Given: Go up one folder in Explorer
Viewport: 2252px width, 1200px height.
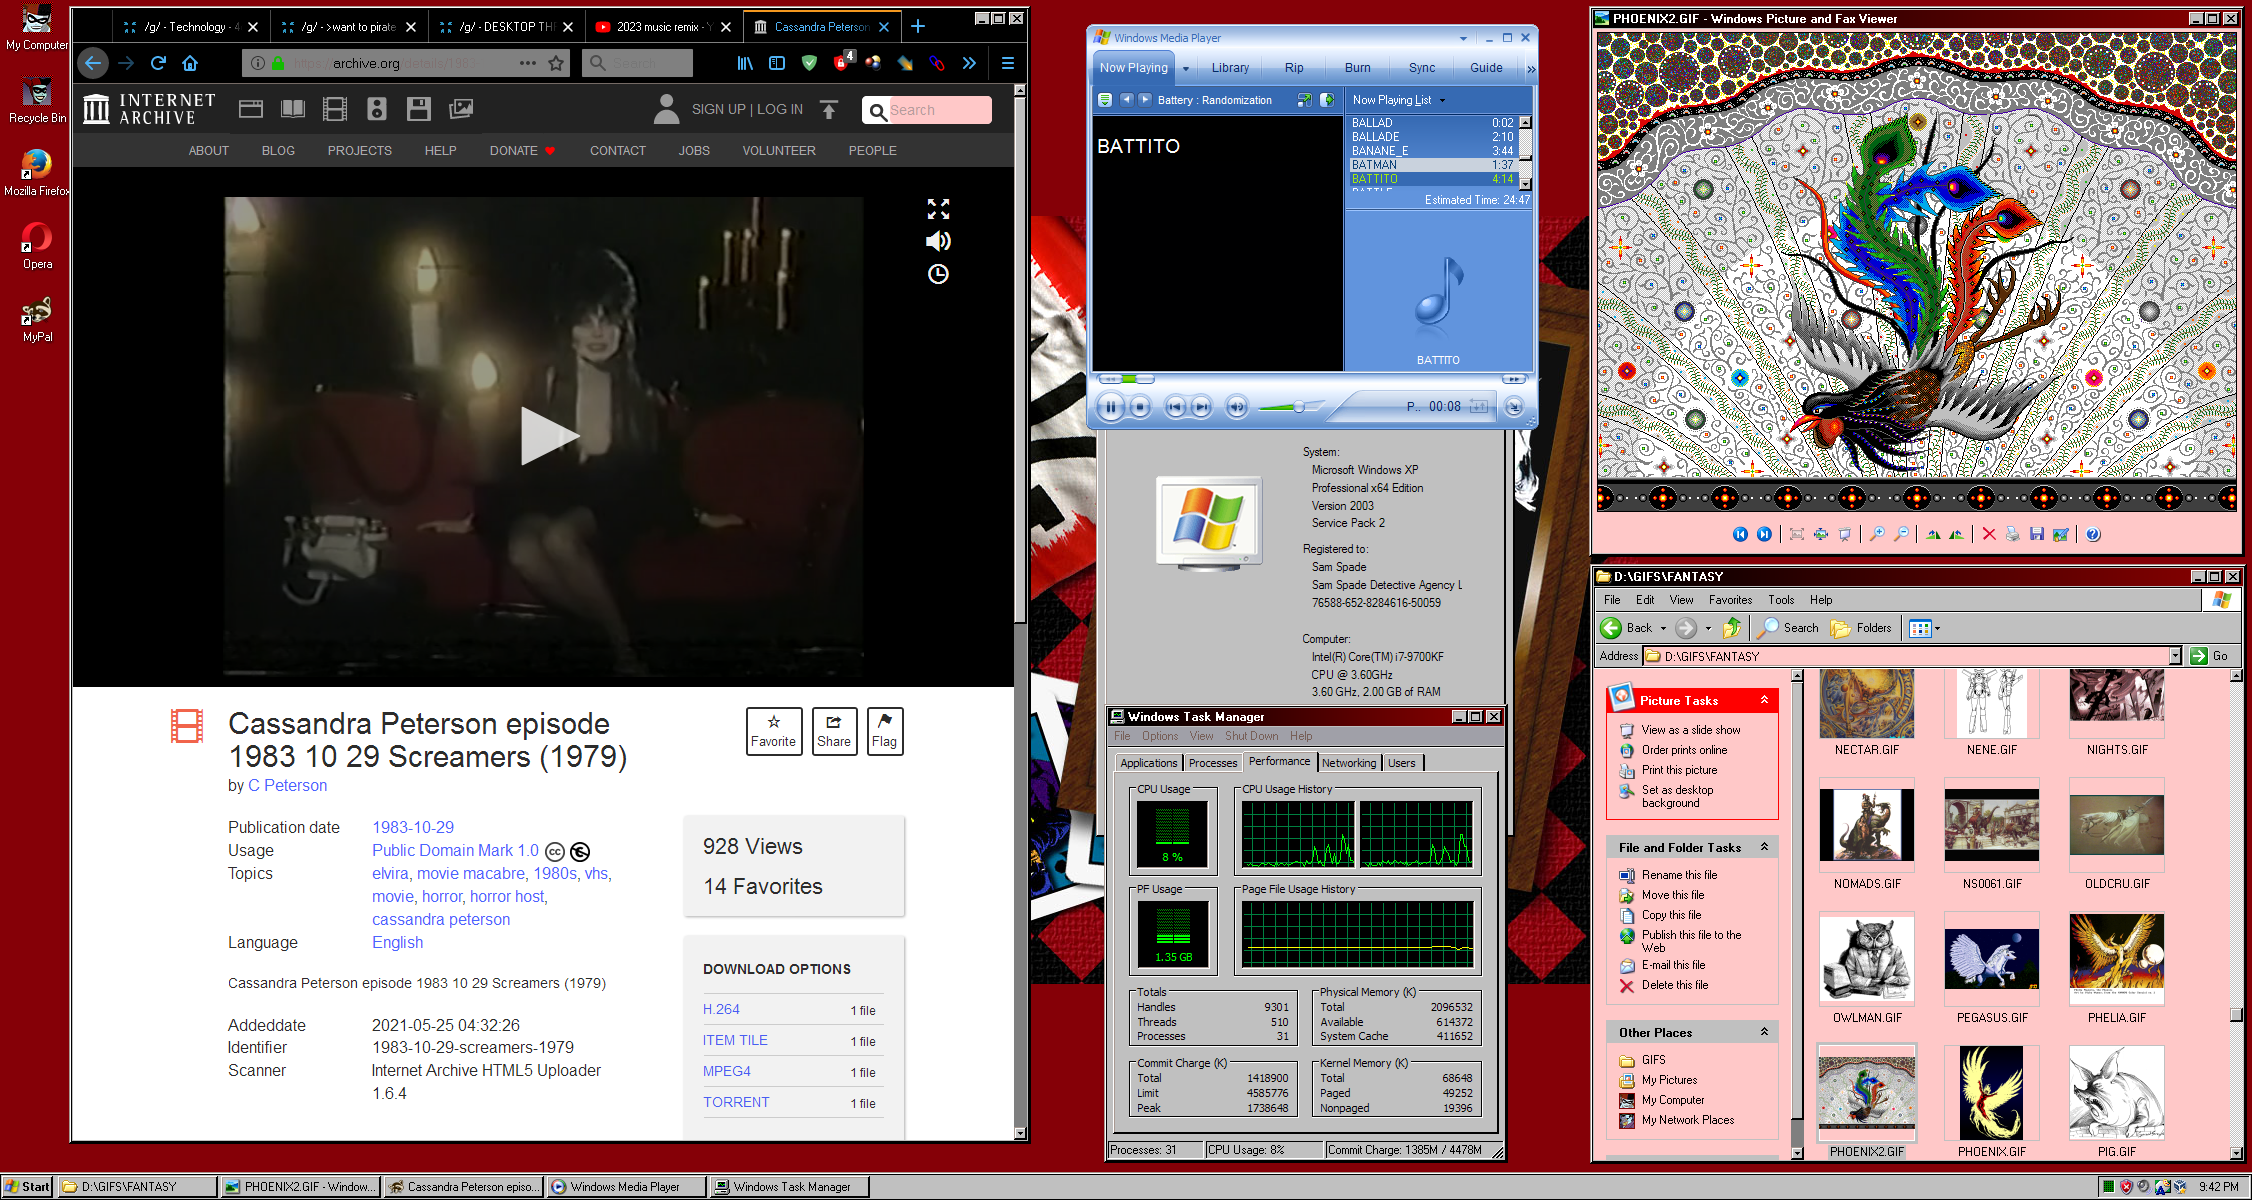Looking at the screenshot, I should click(x=1732, y=628).
